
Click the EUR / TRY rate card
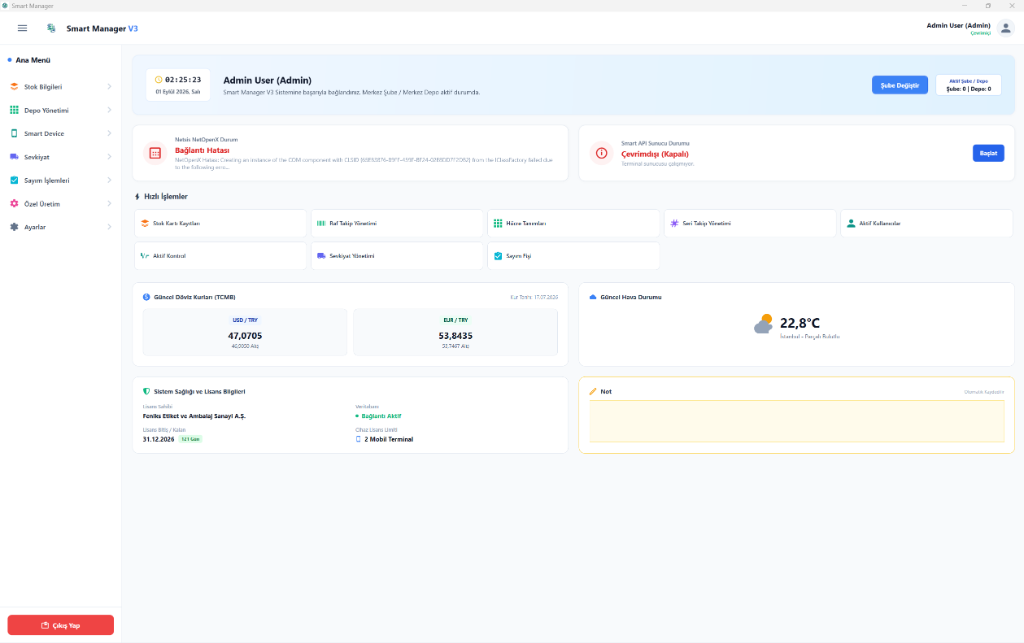pyautogui.click(x=455, y=332)
